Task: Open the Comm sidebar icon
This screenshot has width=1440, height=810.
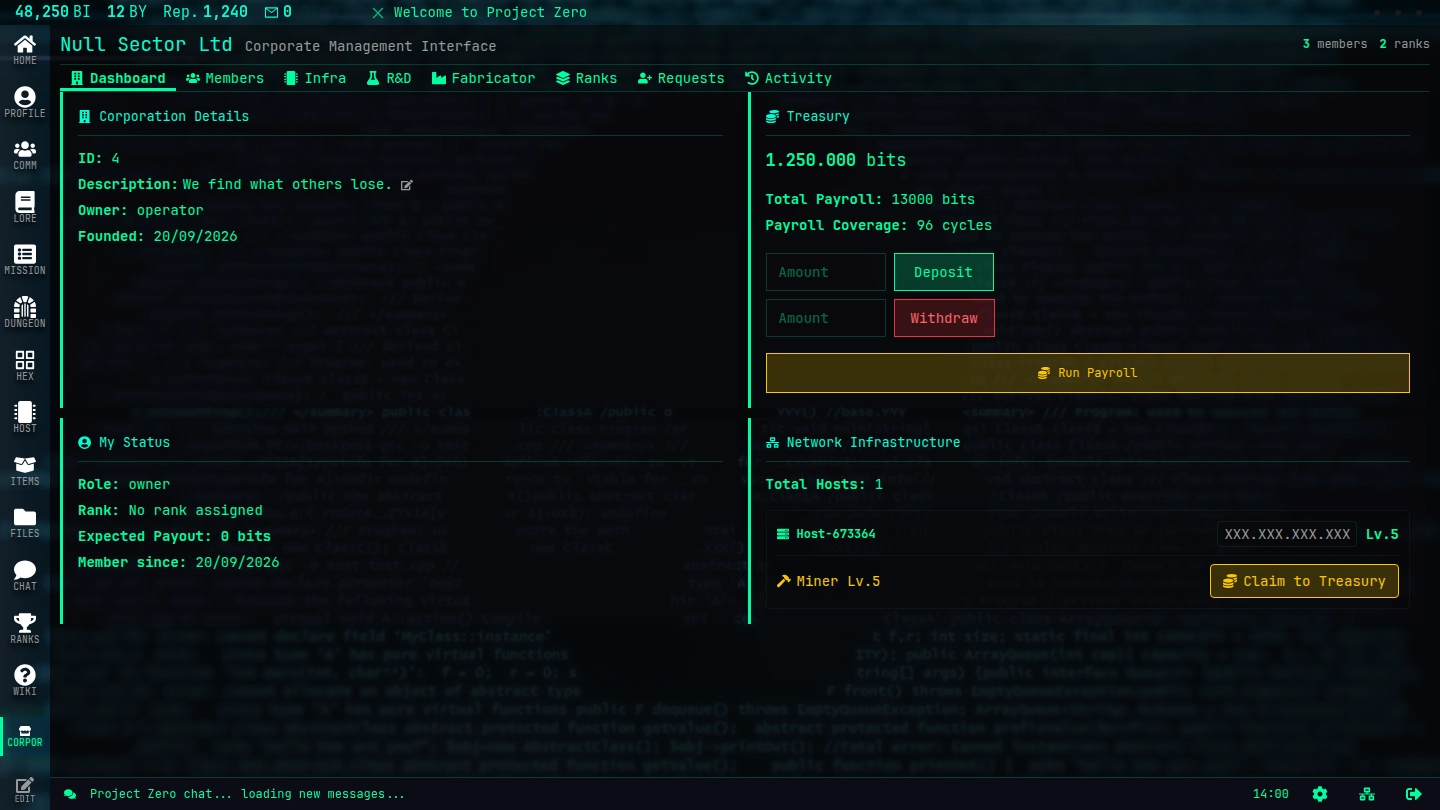Action: coord(25,154)
